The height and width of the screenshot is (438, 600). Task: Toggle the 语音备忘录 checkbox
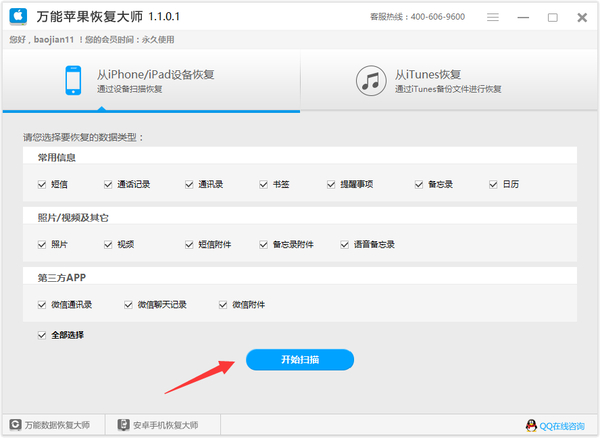click(344, 244)
